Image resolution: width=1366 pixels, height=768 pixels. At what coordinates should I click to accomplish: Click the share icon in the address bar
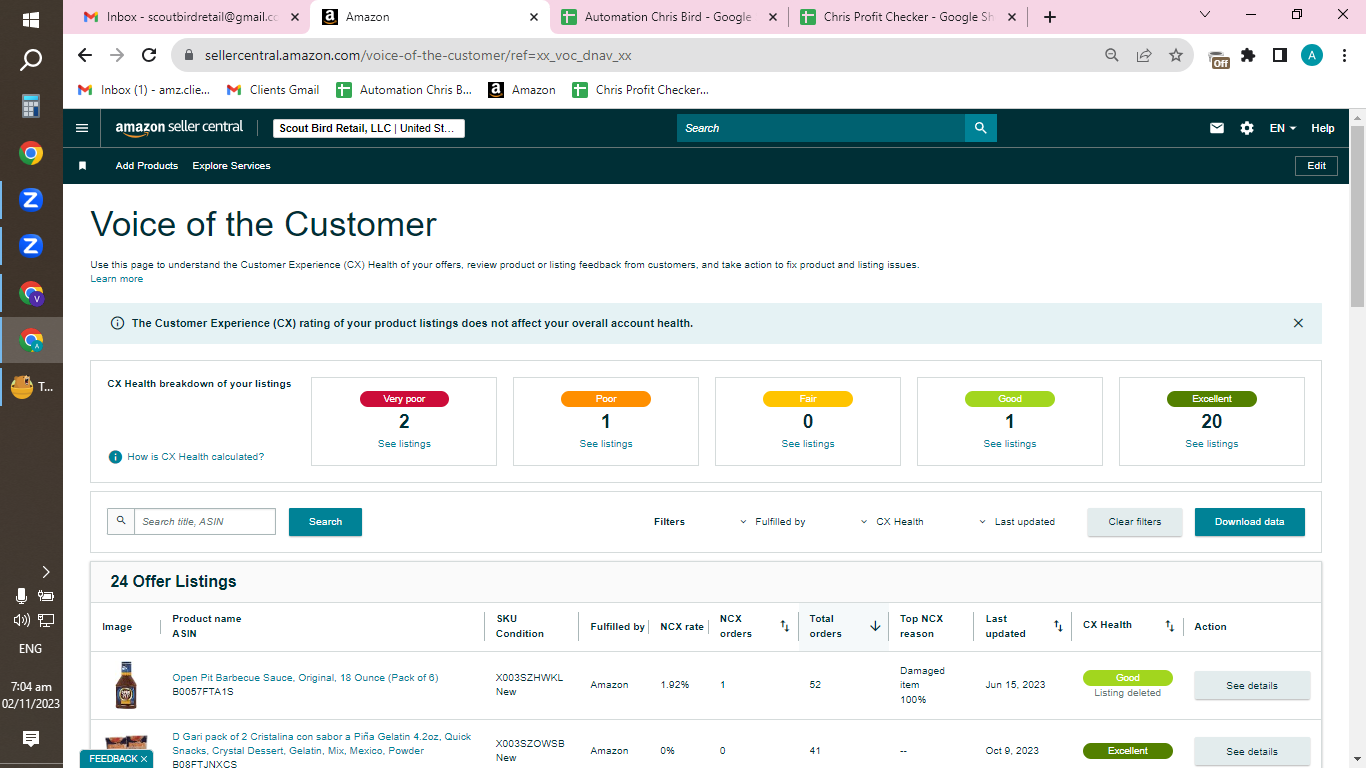pos(1144,56)
